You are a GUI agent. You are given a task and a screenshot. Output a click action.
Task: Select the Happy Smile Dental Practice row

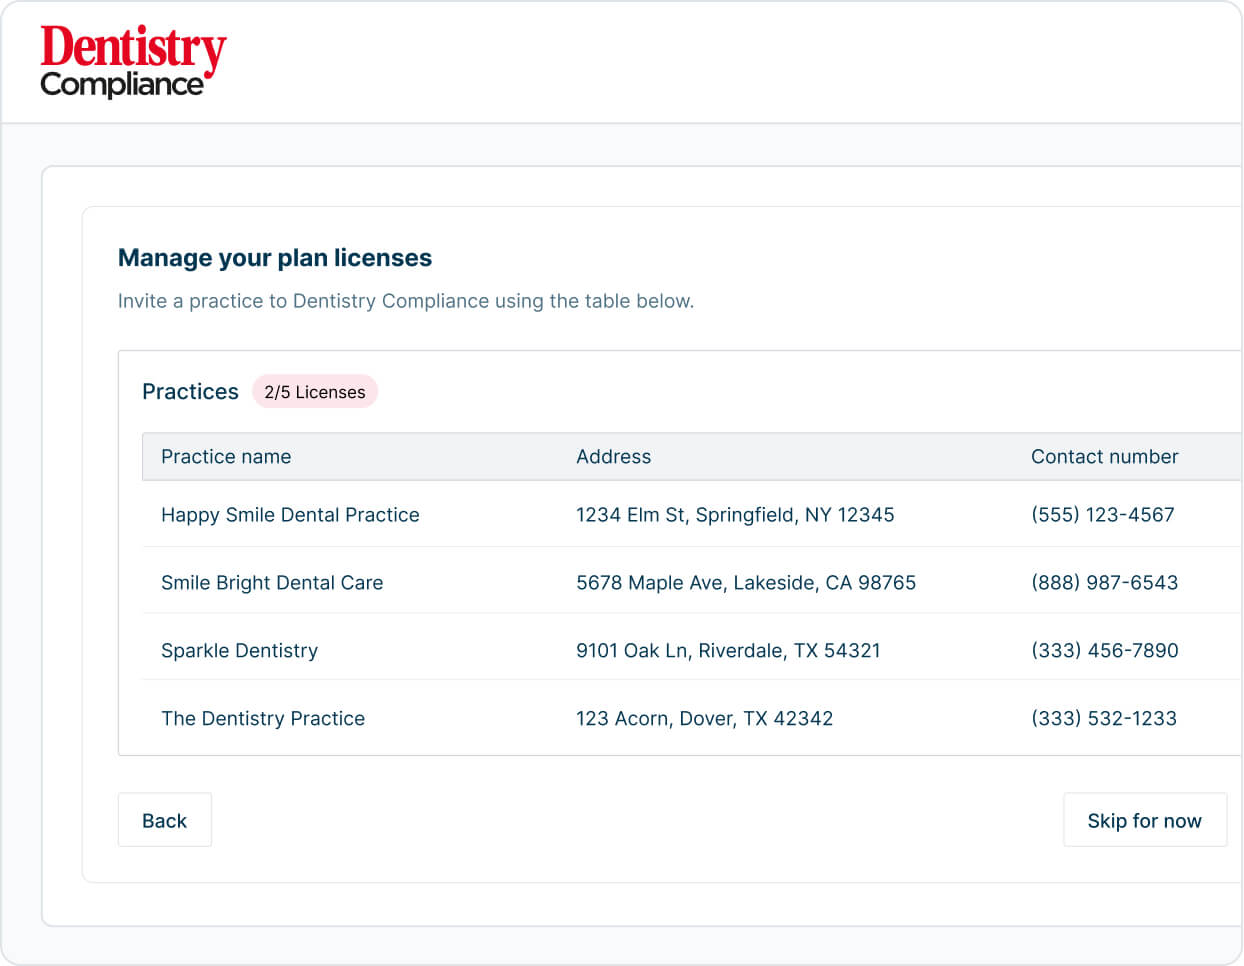coord(290,515)
